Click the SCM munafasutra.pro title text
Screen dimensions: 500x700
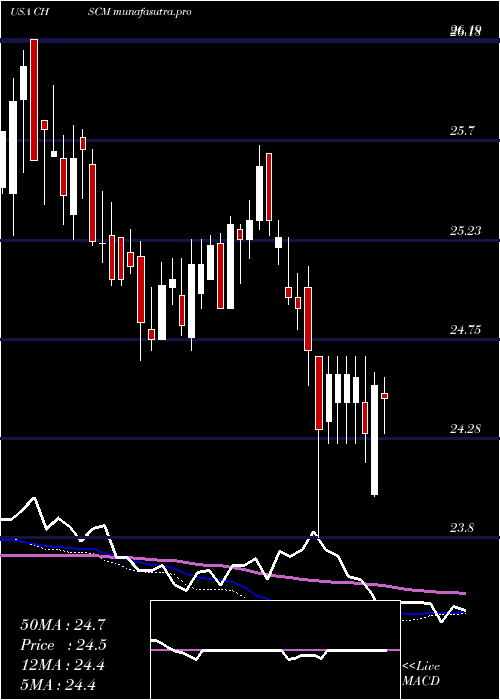tap(140, 12)
